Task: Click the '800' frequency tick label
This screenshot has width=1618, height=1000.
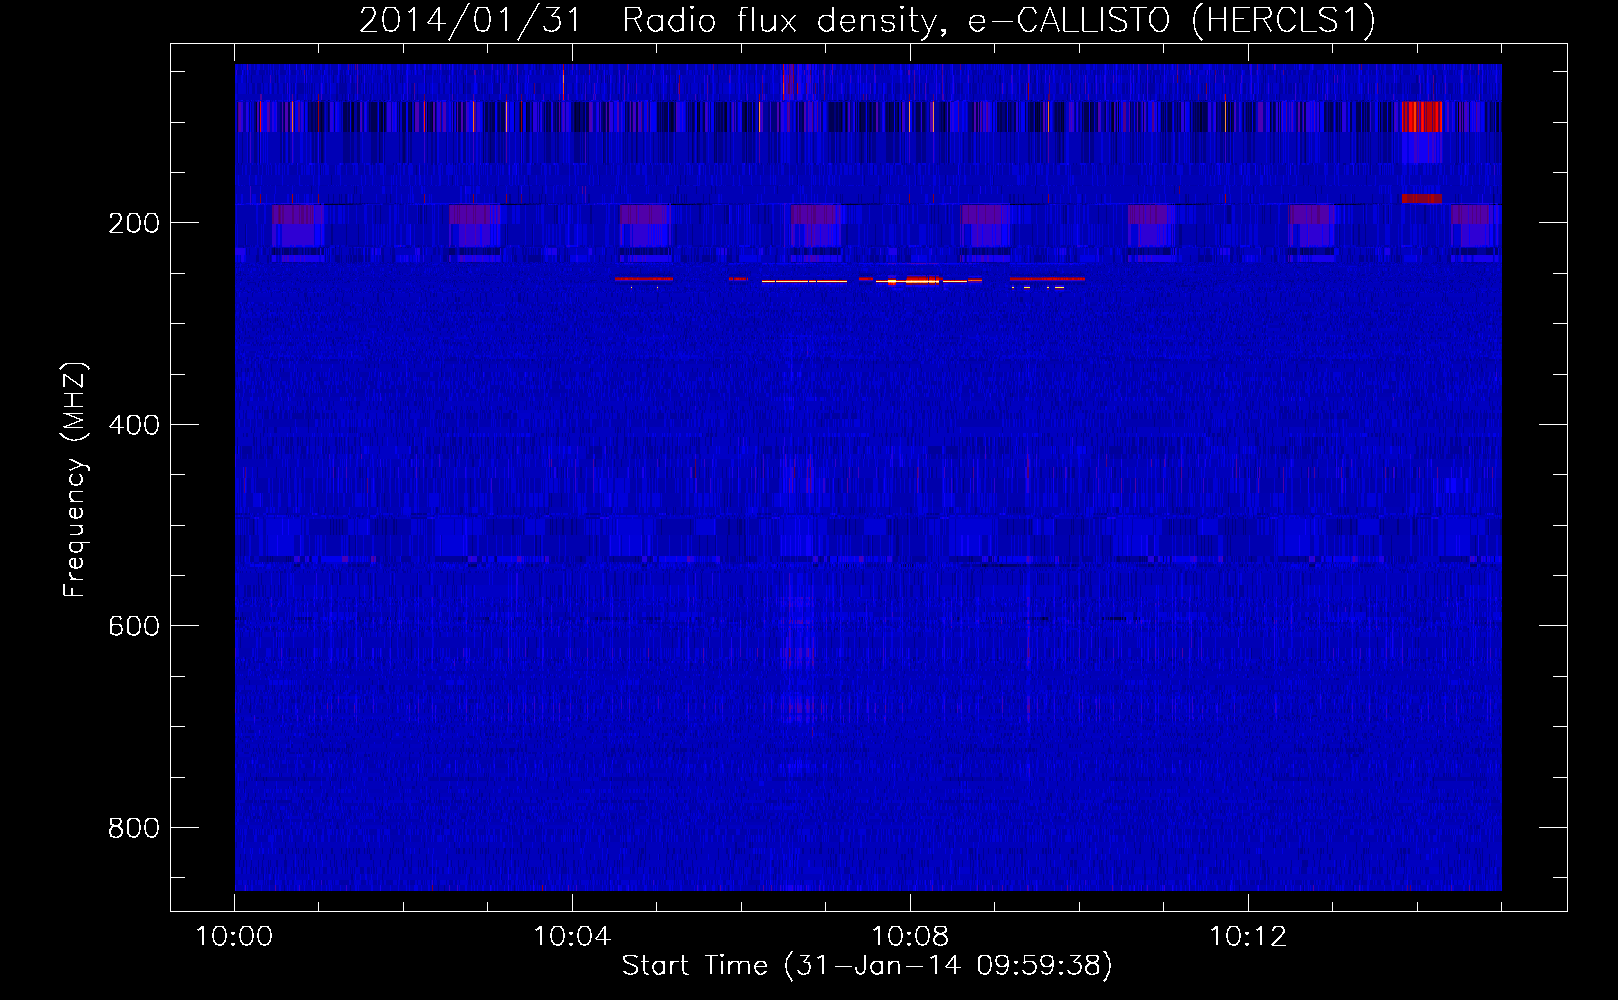Action: (134, 828)
